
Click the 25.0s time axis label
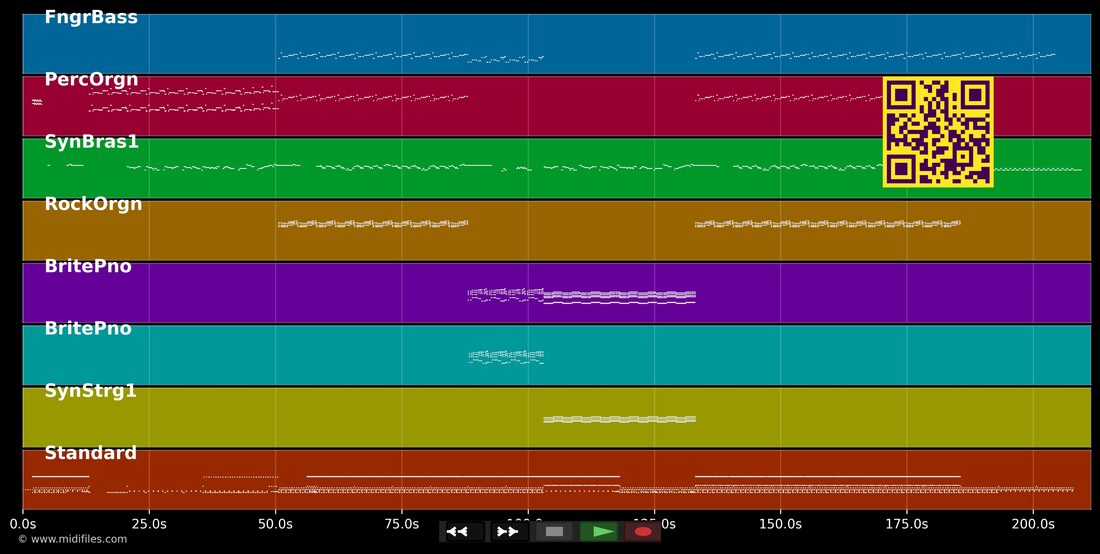[x=149, y=523]
